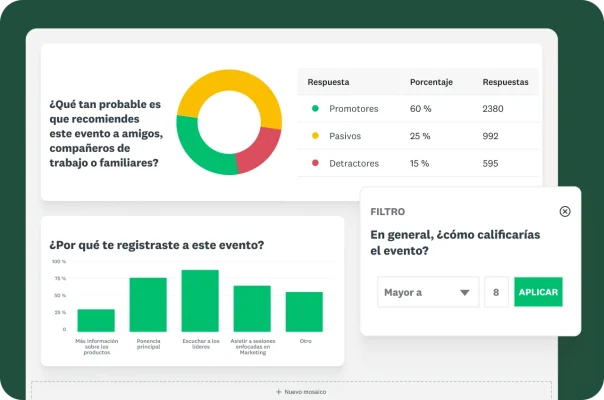The image size is (604, 400).
Task: Add a Nuevo mosaico tile
Action: (x=301, y=392)
